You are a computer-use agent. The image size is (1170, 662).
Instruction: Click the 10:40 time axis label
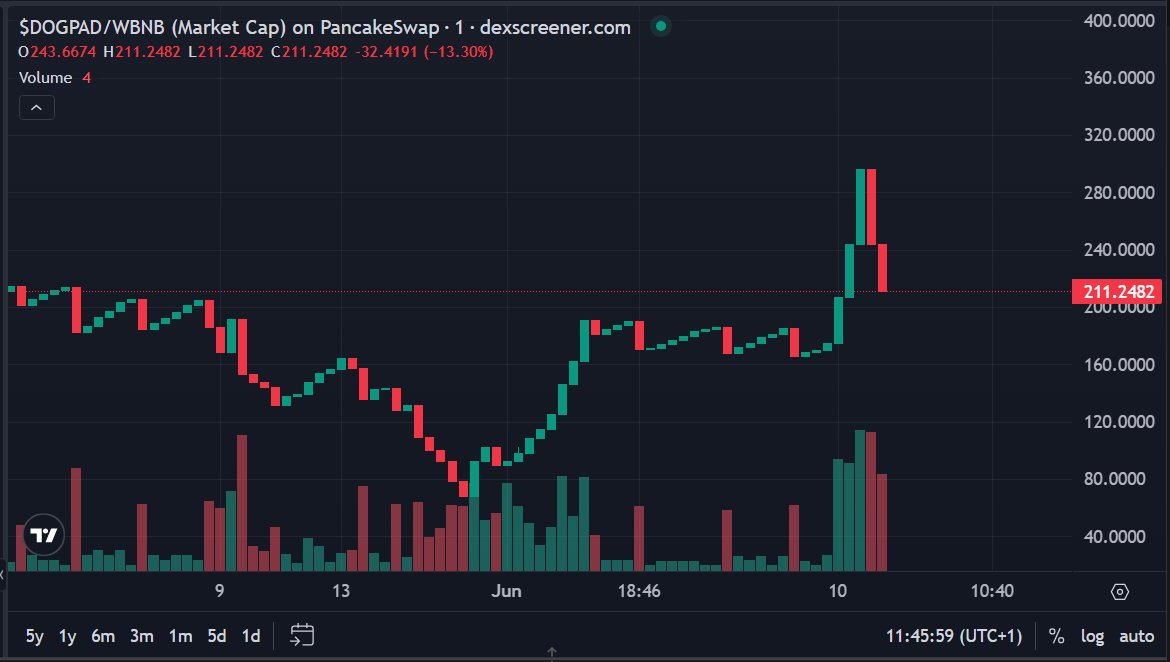pyautogui.click(x=992, y=591)
